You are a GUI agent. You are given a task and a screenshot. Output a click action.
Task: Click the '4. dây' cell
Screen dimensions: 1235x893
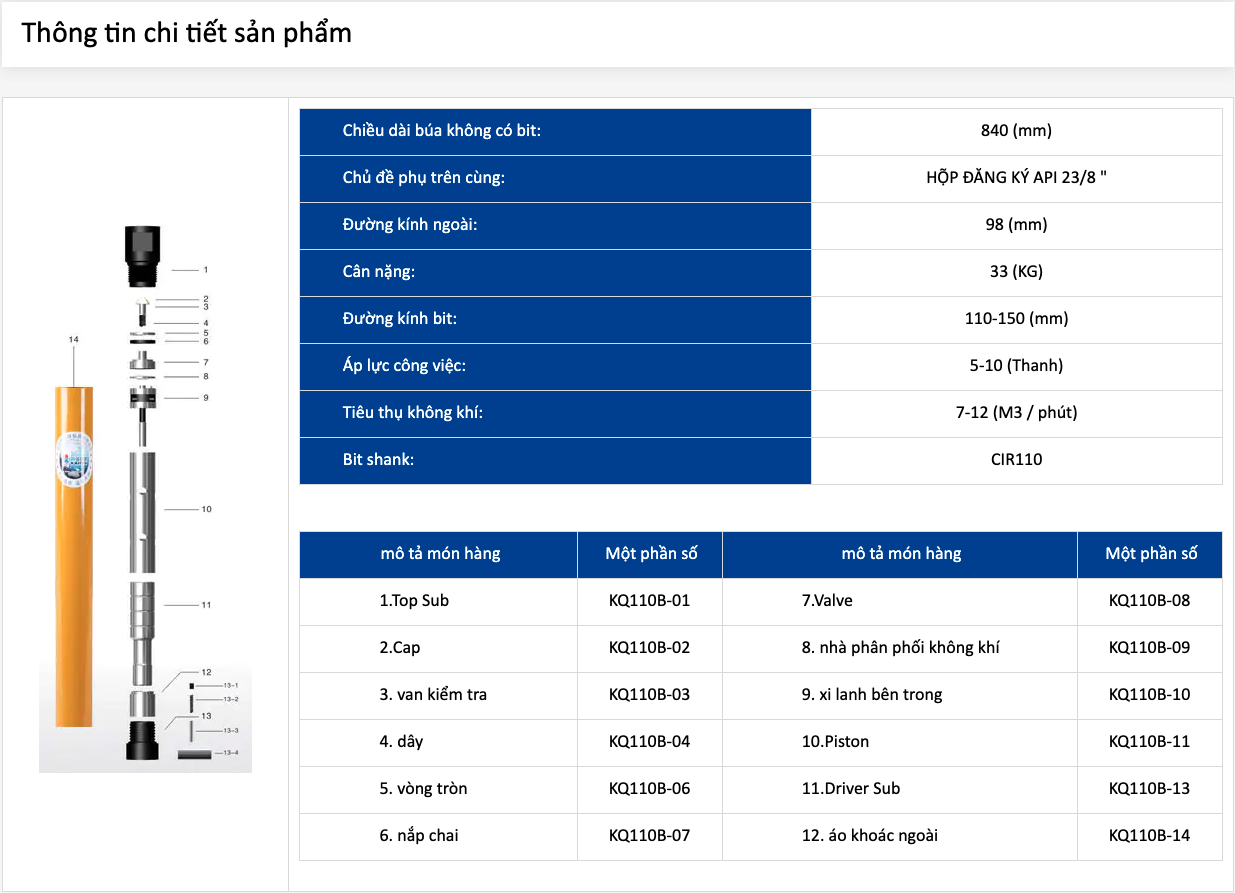tap(439, 742)
